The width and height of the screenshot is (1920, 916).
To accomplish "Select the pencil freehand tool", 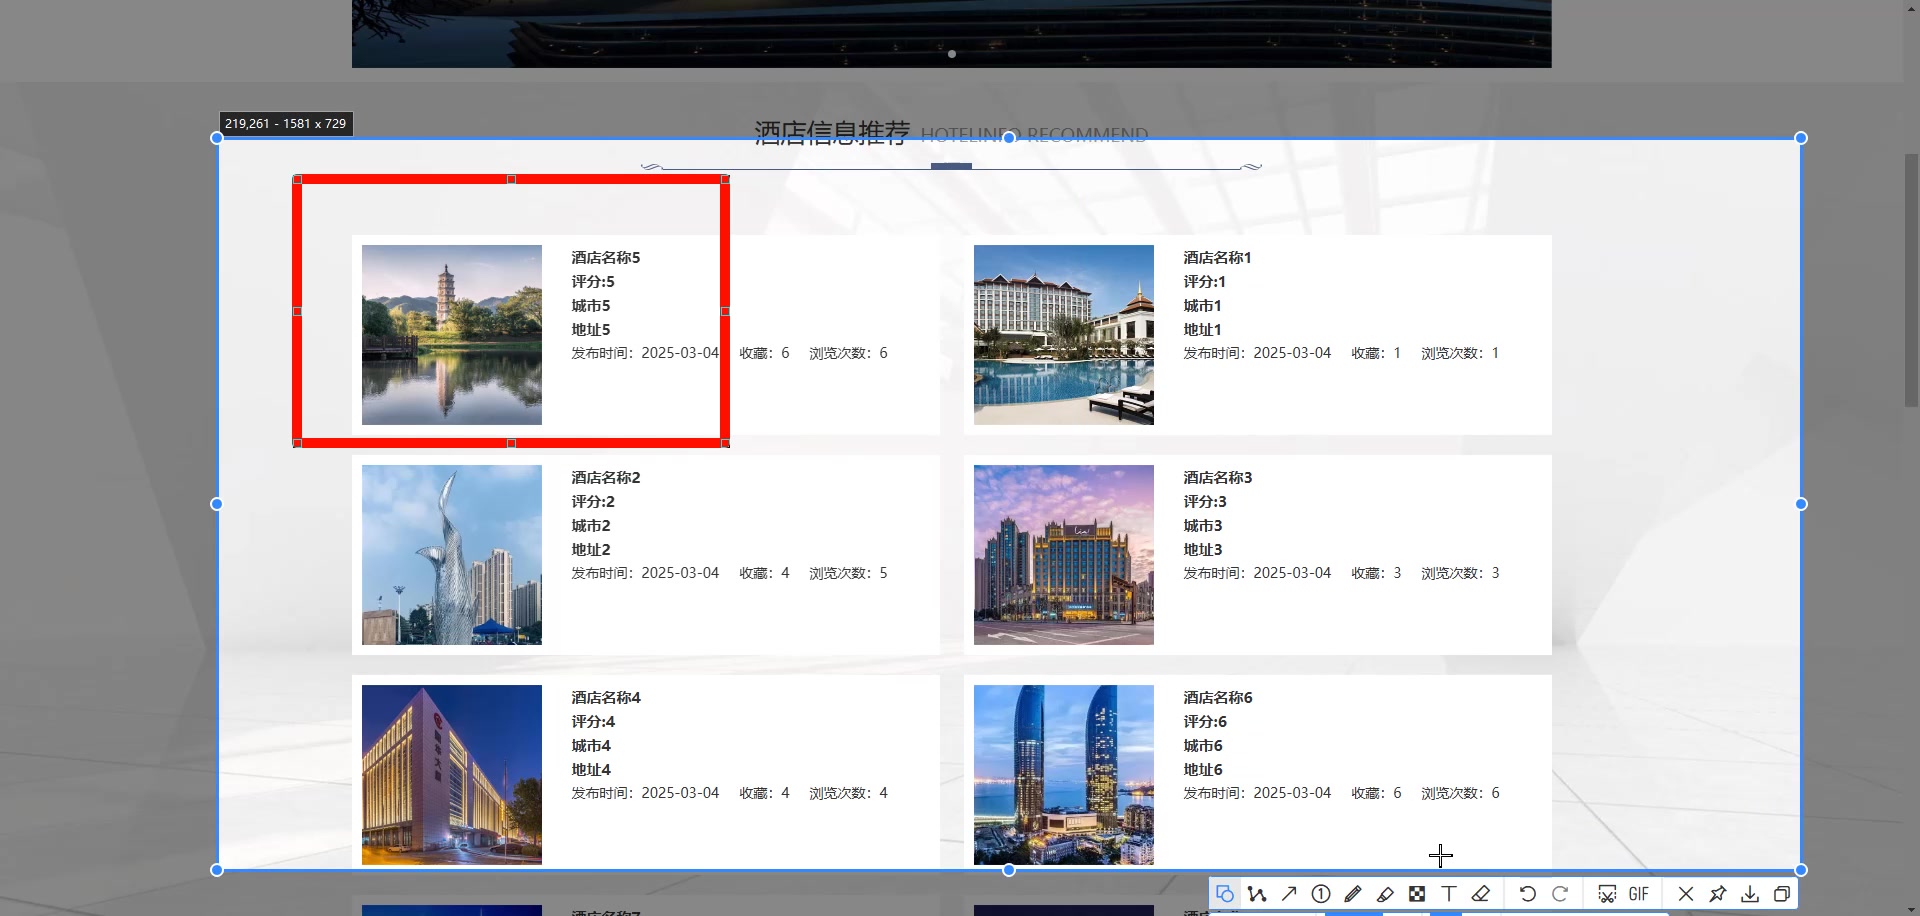I will tap(1353, 894).
